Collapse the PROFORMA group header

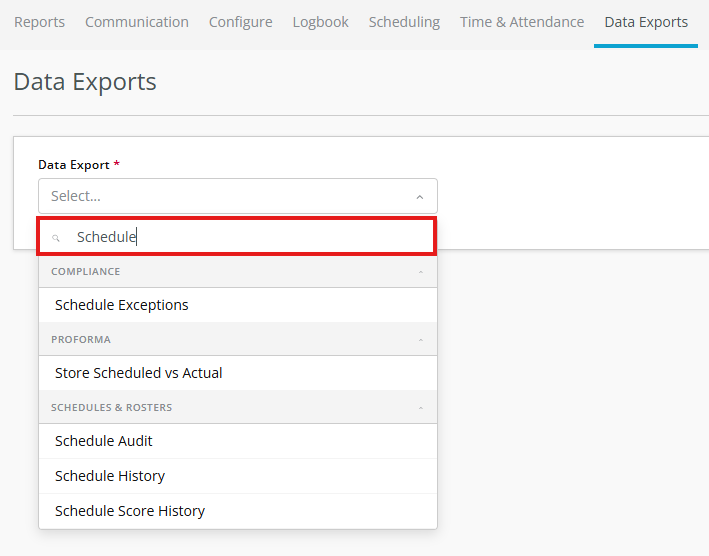238,339
